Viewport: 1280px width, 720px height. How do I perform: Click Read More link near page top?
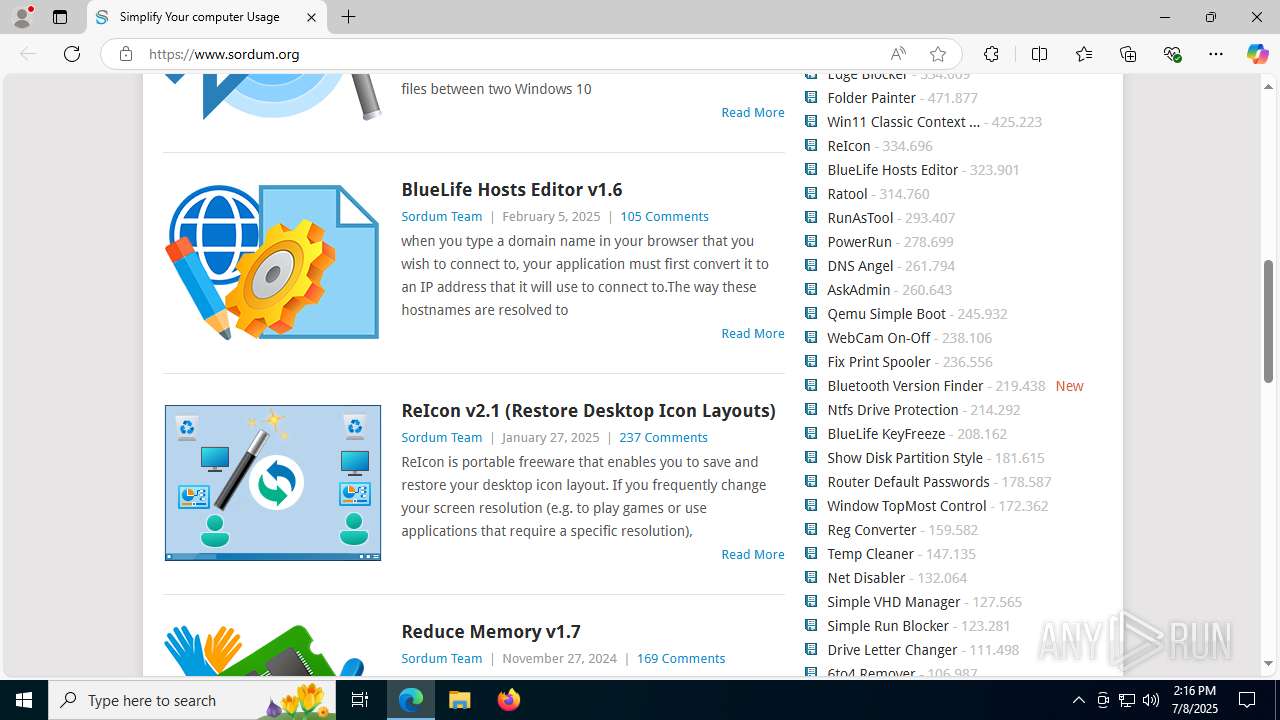(x=753, y=112)
